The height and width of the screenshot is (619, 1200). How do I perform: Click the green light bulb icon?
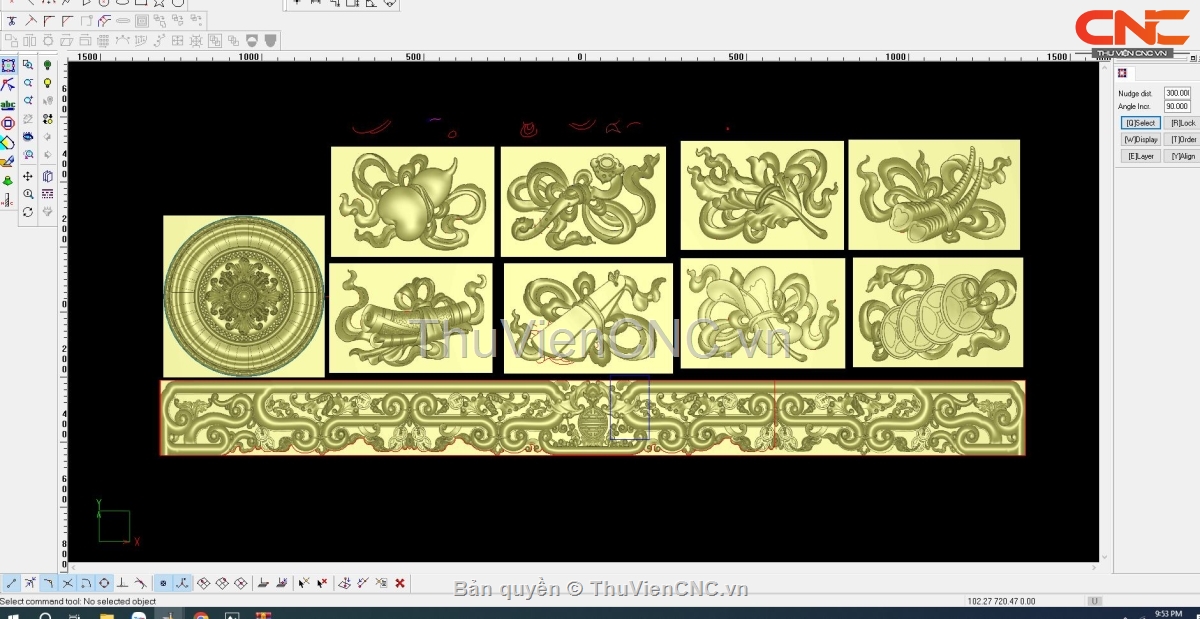[x=47, y=65]
